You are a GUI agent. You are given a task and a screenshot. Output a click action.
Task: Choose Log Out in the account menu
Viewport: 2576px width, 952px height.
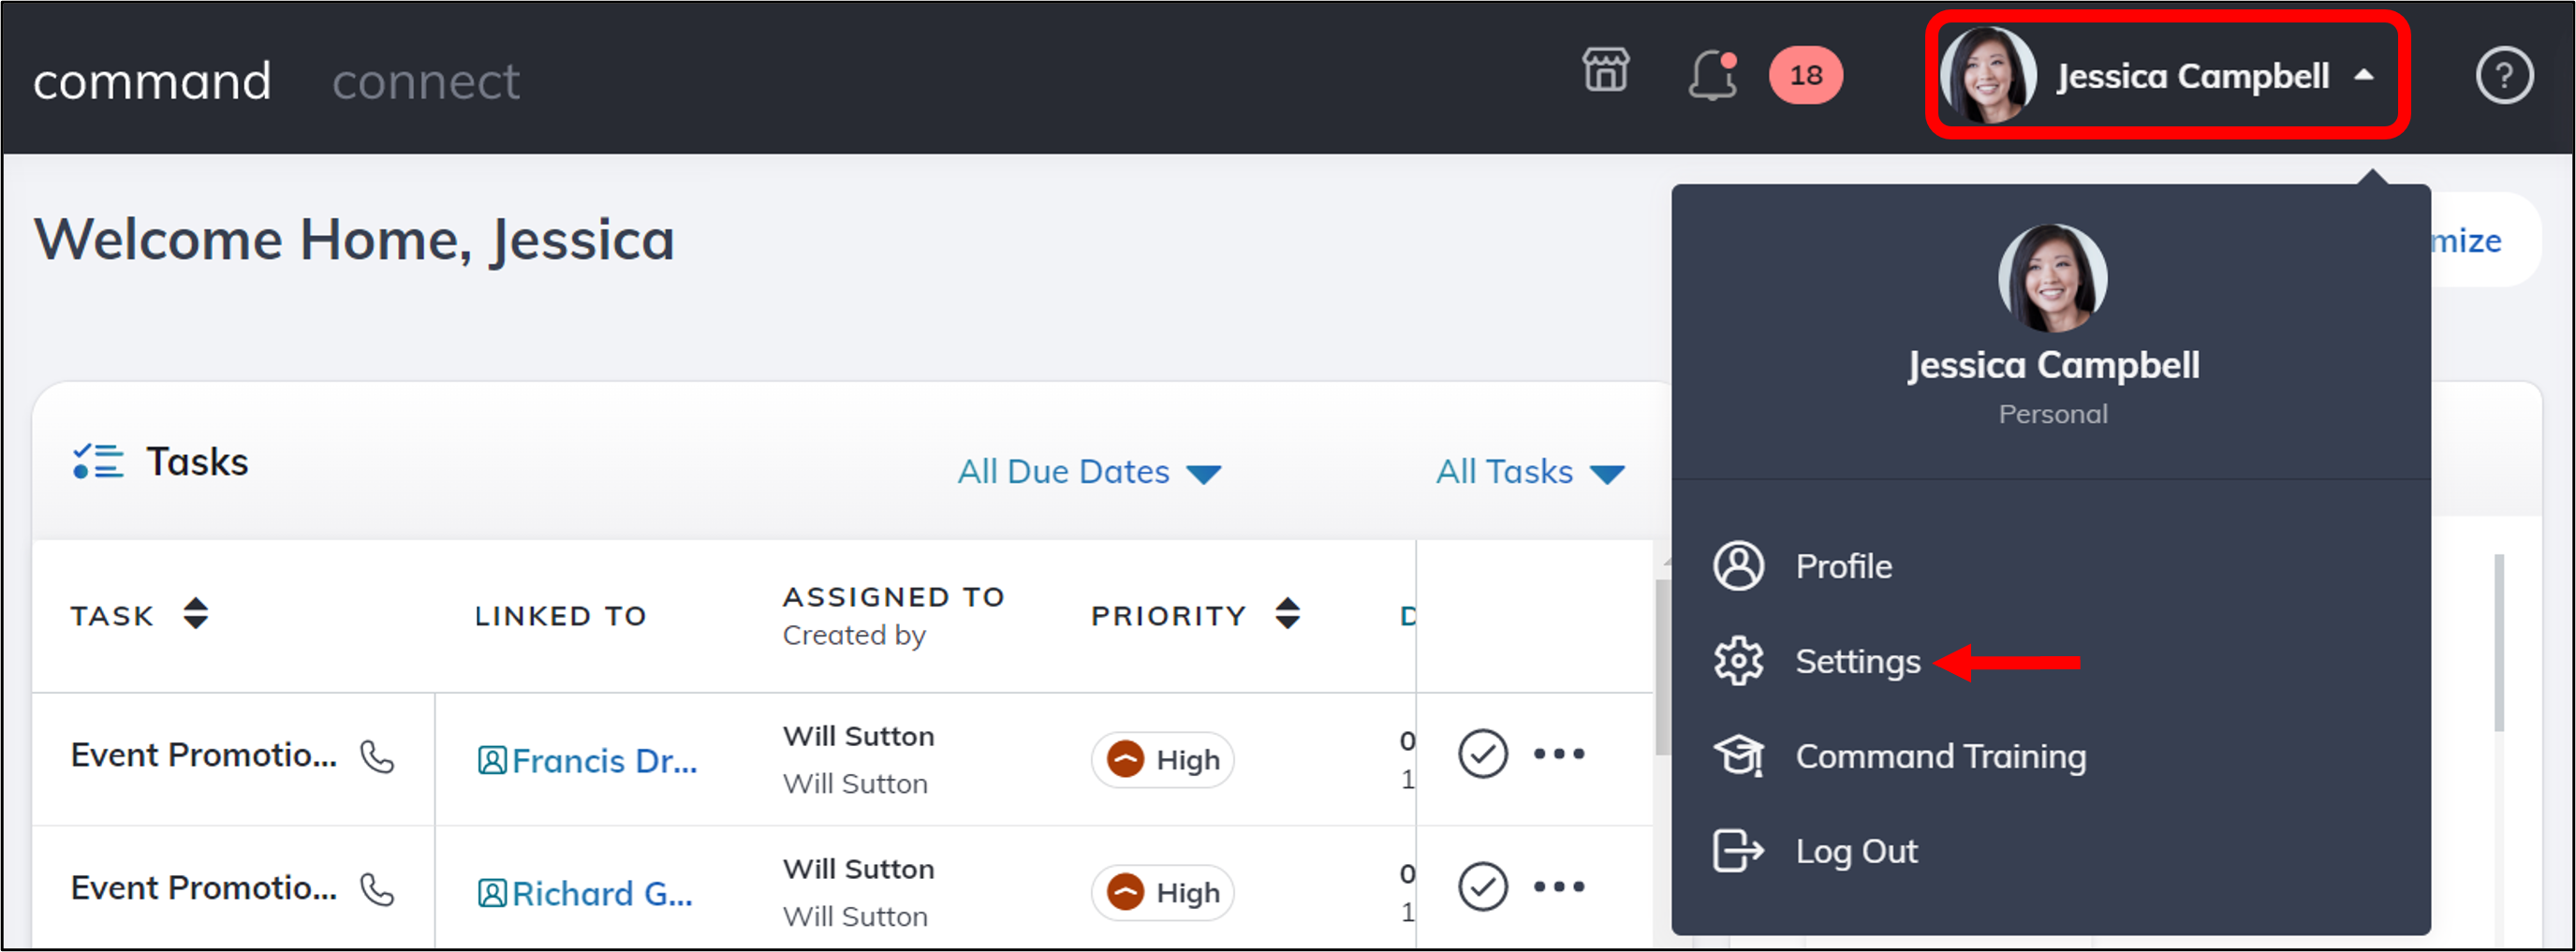(x=1855, y=851)
